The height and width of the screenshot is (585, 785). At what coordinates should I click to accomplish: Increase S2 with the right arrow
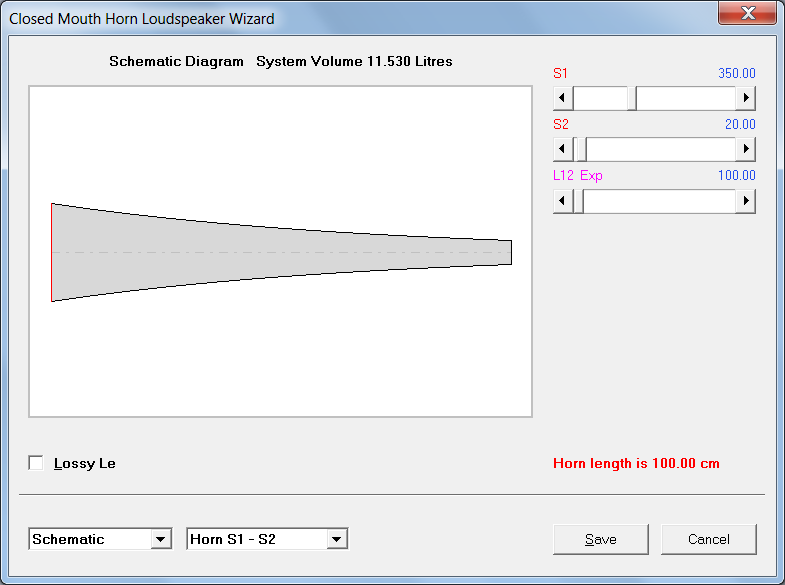tap(745, 149)
